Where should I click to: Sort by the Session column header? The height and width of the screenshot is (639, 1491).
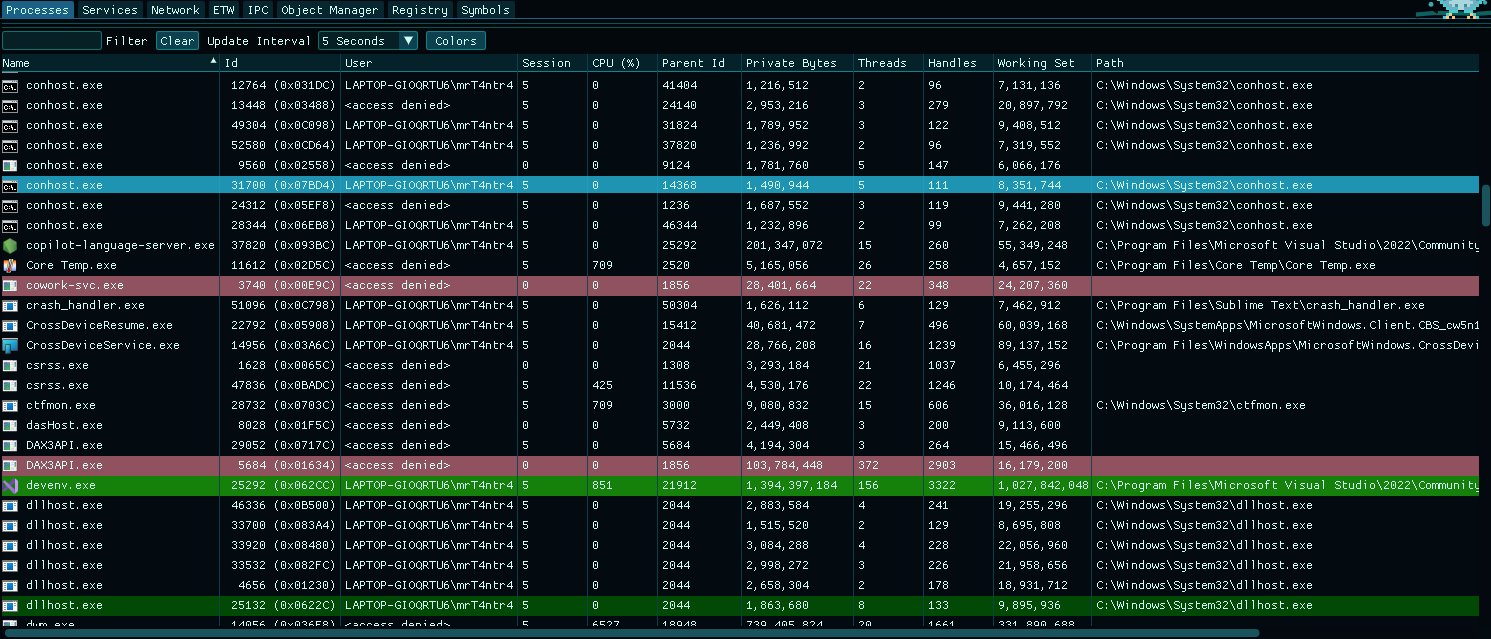pos(553,63)
